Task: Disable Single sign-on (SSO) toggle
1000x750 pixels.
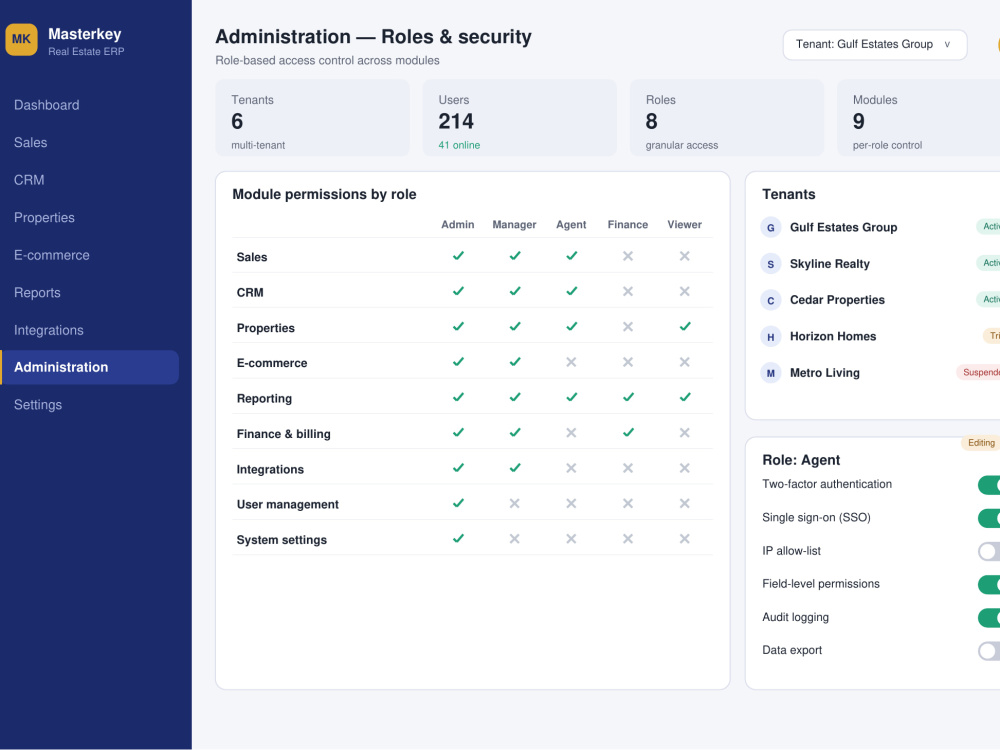Action: (x=989, y=518)
